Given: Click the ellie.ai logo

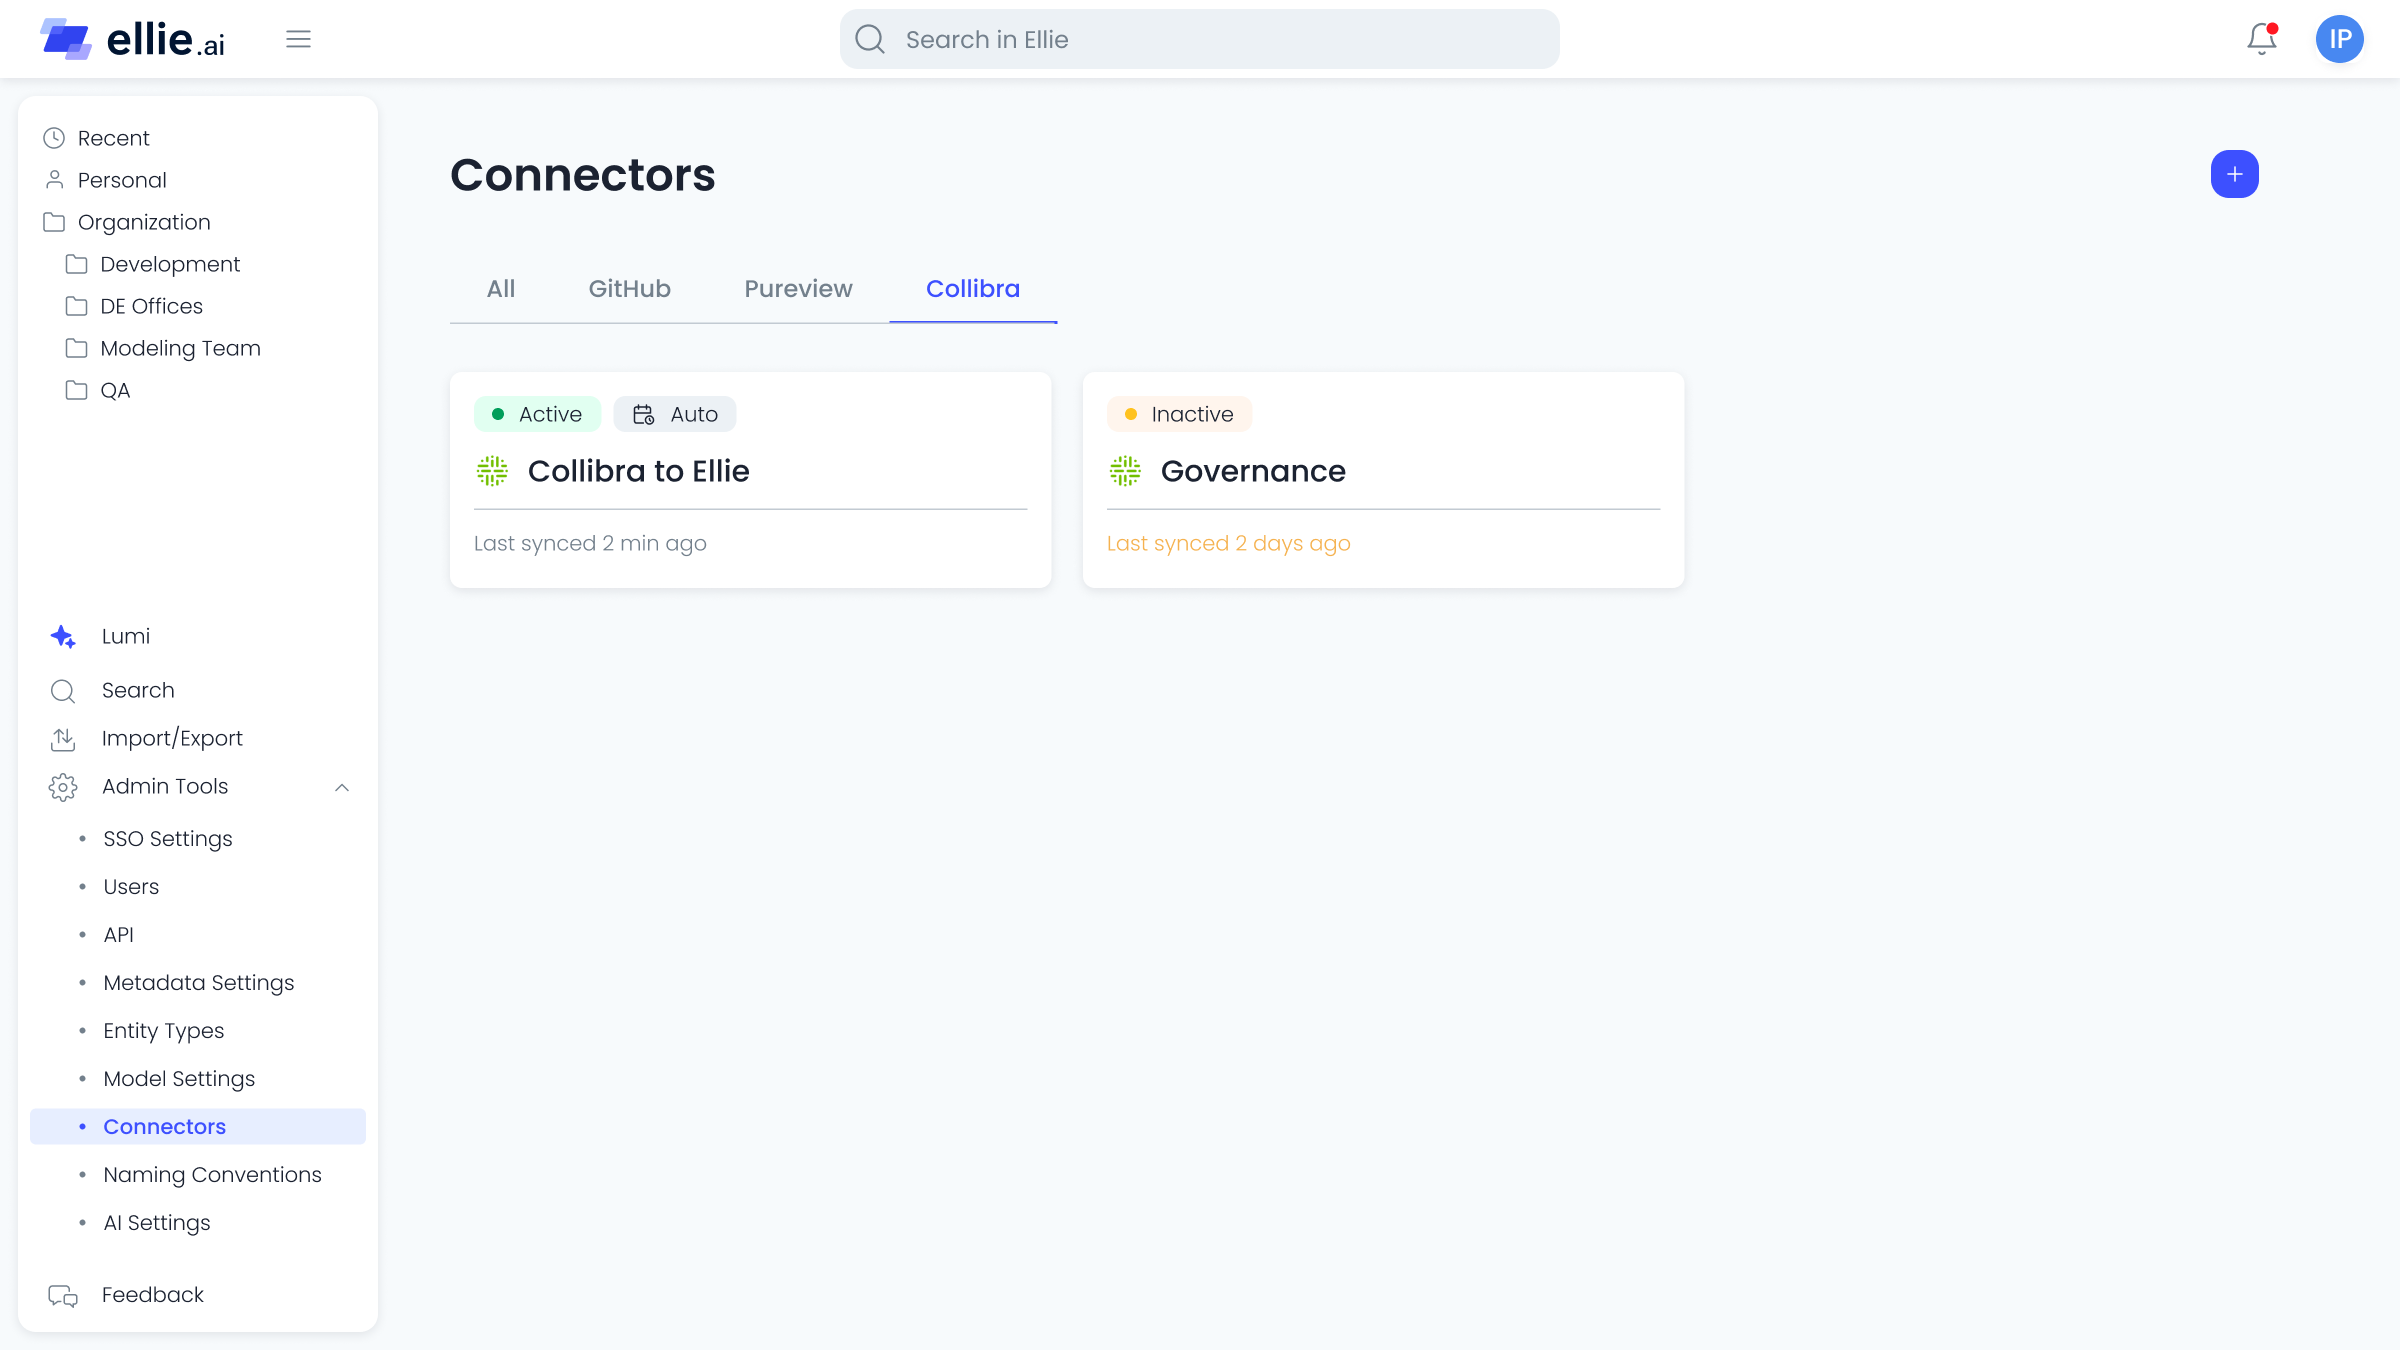Looking at the screenshot, I should [132, 39].
